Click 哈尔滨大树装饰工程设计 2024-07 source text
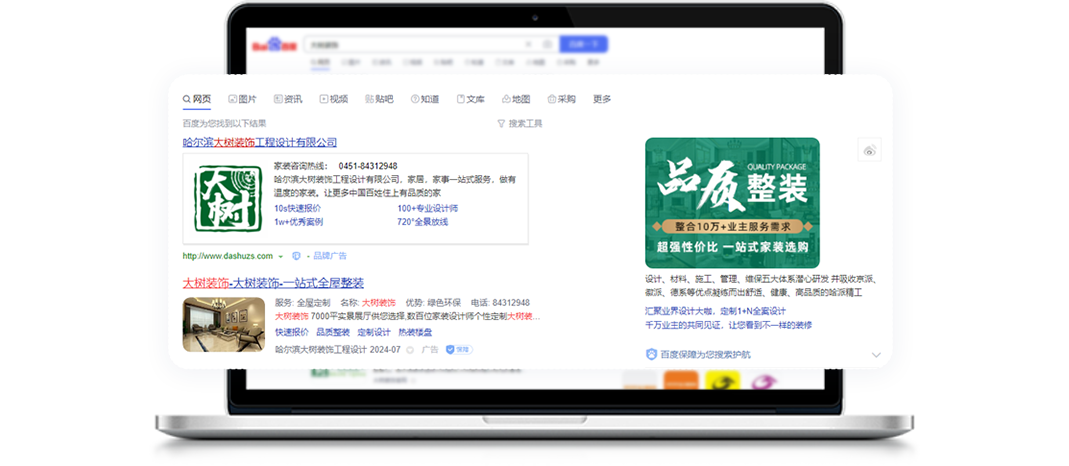The width and height of the screenshot is (1069, 466). (337, 350)
